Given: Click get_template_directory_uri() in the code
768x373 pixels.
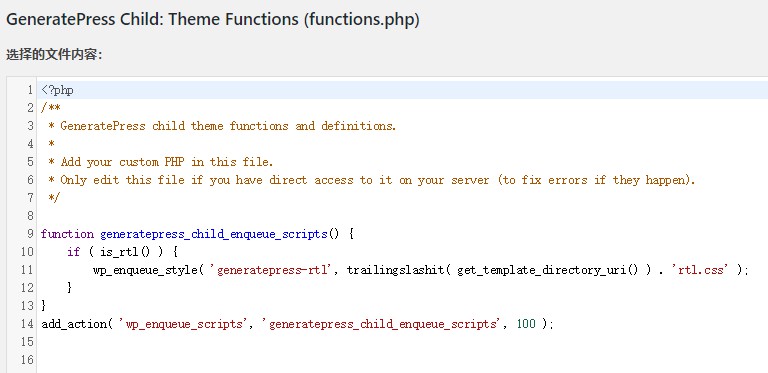Looking at the screenshot, I should (548, 270).
